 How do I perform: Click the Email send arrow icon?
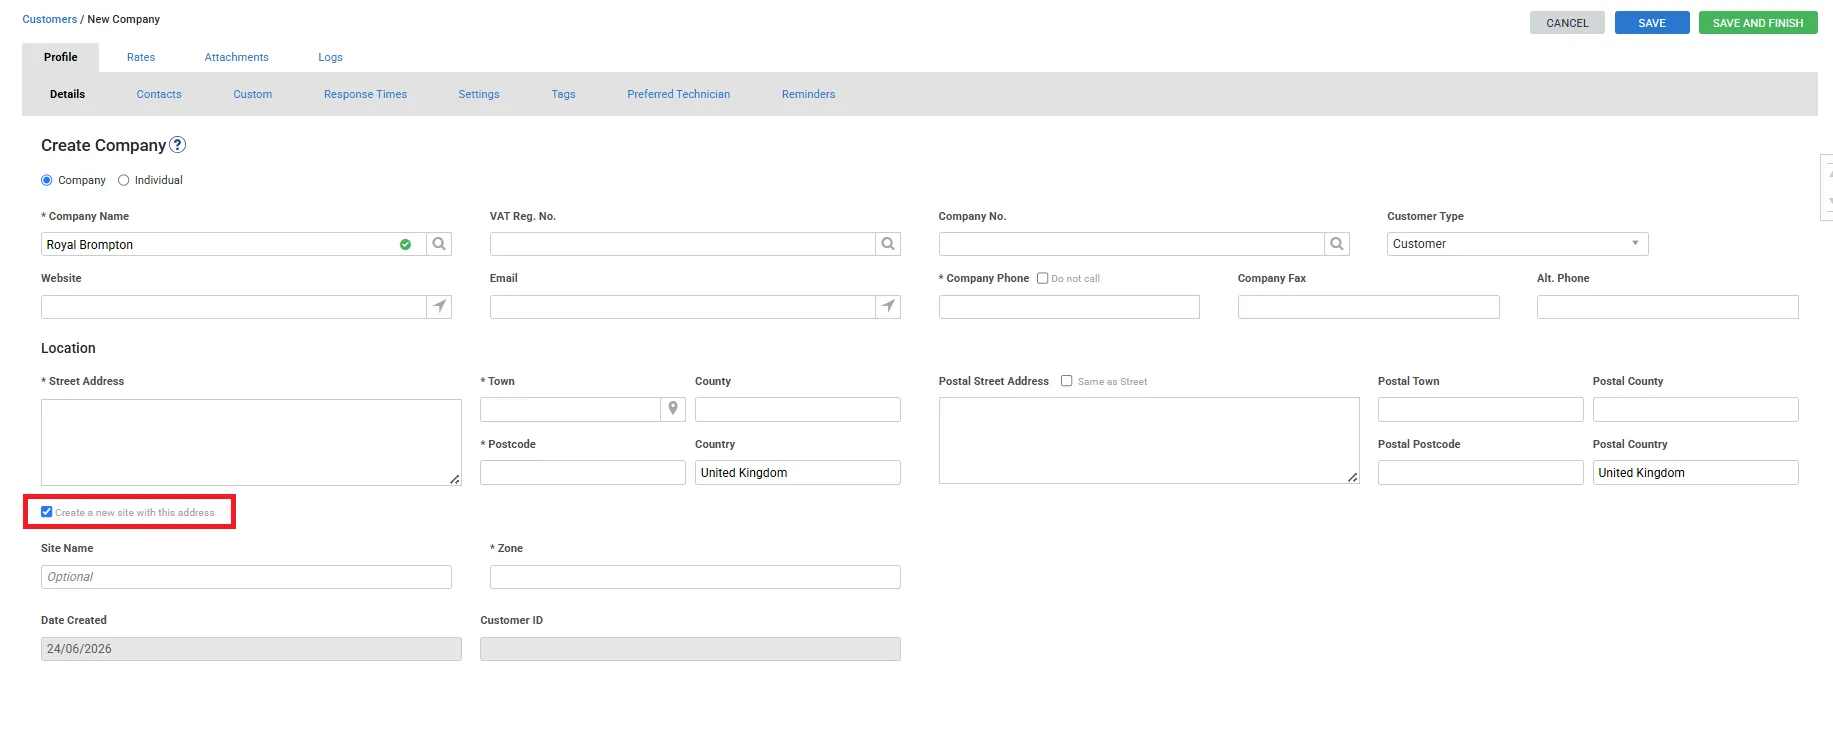[888, 306]
